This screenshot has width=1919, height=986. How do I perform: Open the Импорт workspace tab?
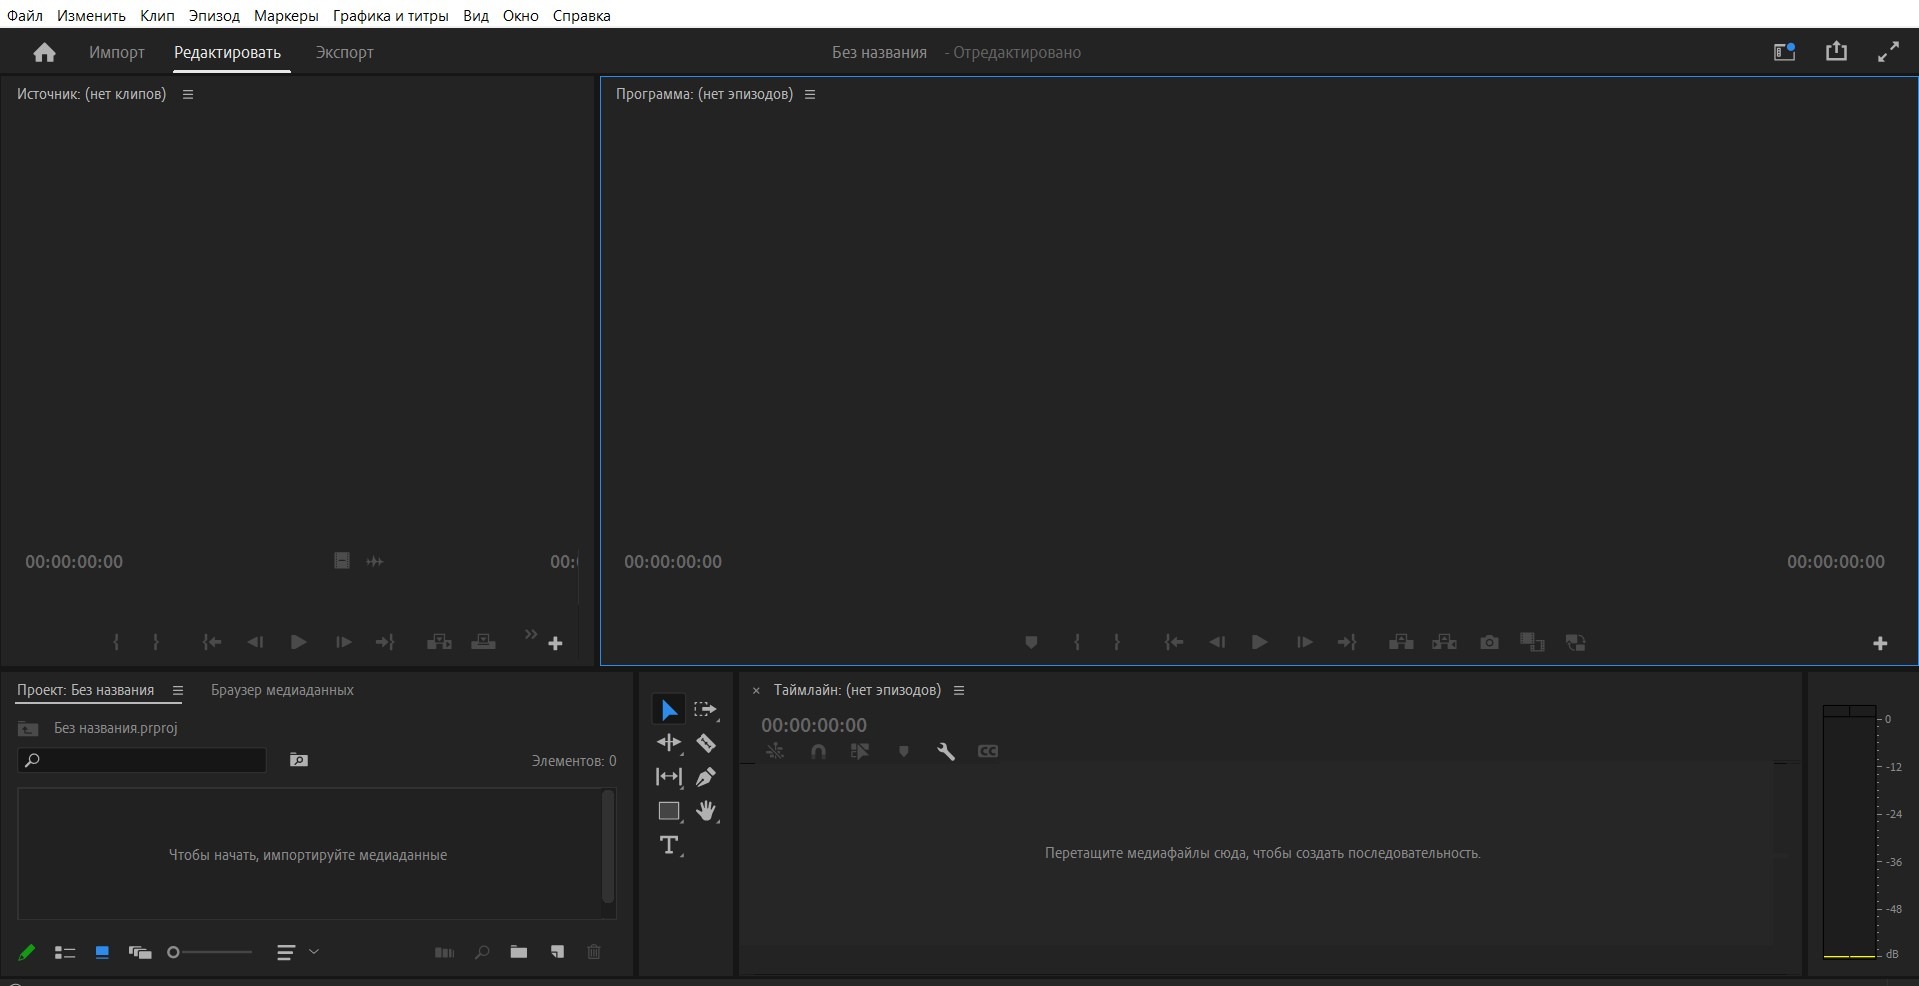tap(117, 52)
